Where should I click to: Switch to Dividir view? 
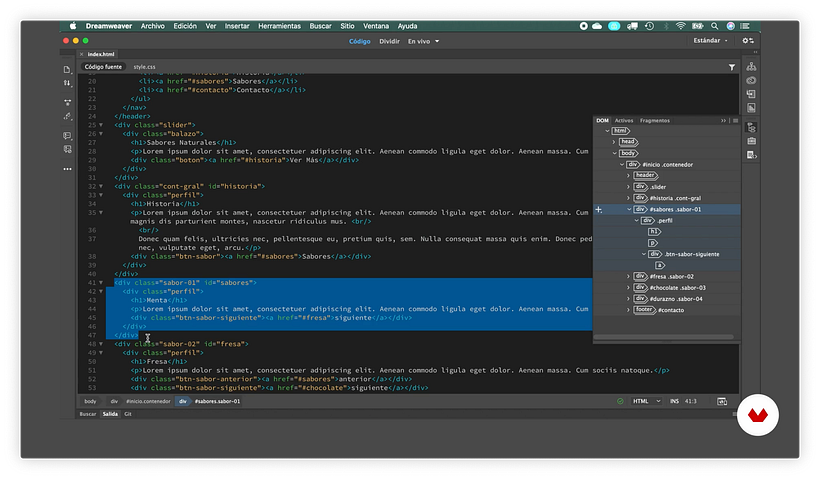389,41
